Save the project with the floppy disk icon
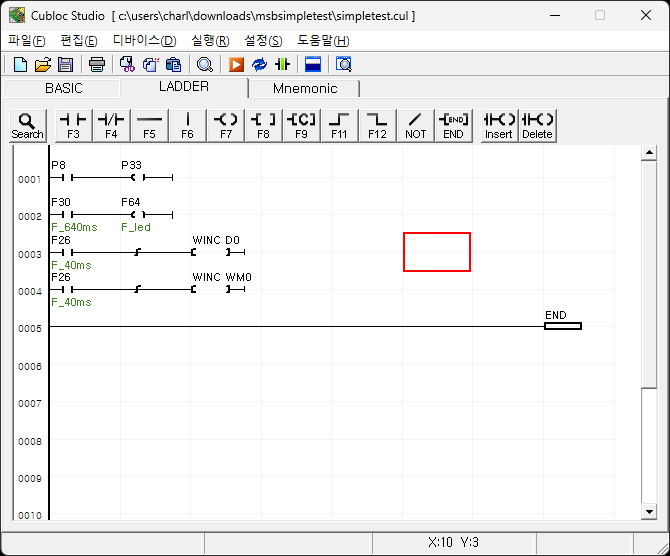Viewport: 670px width, 556px height. pos(65,65)
